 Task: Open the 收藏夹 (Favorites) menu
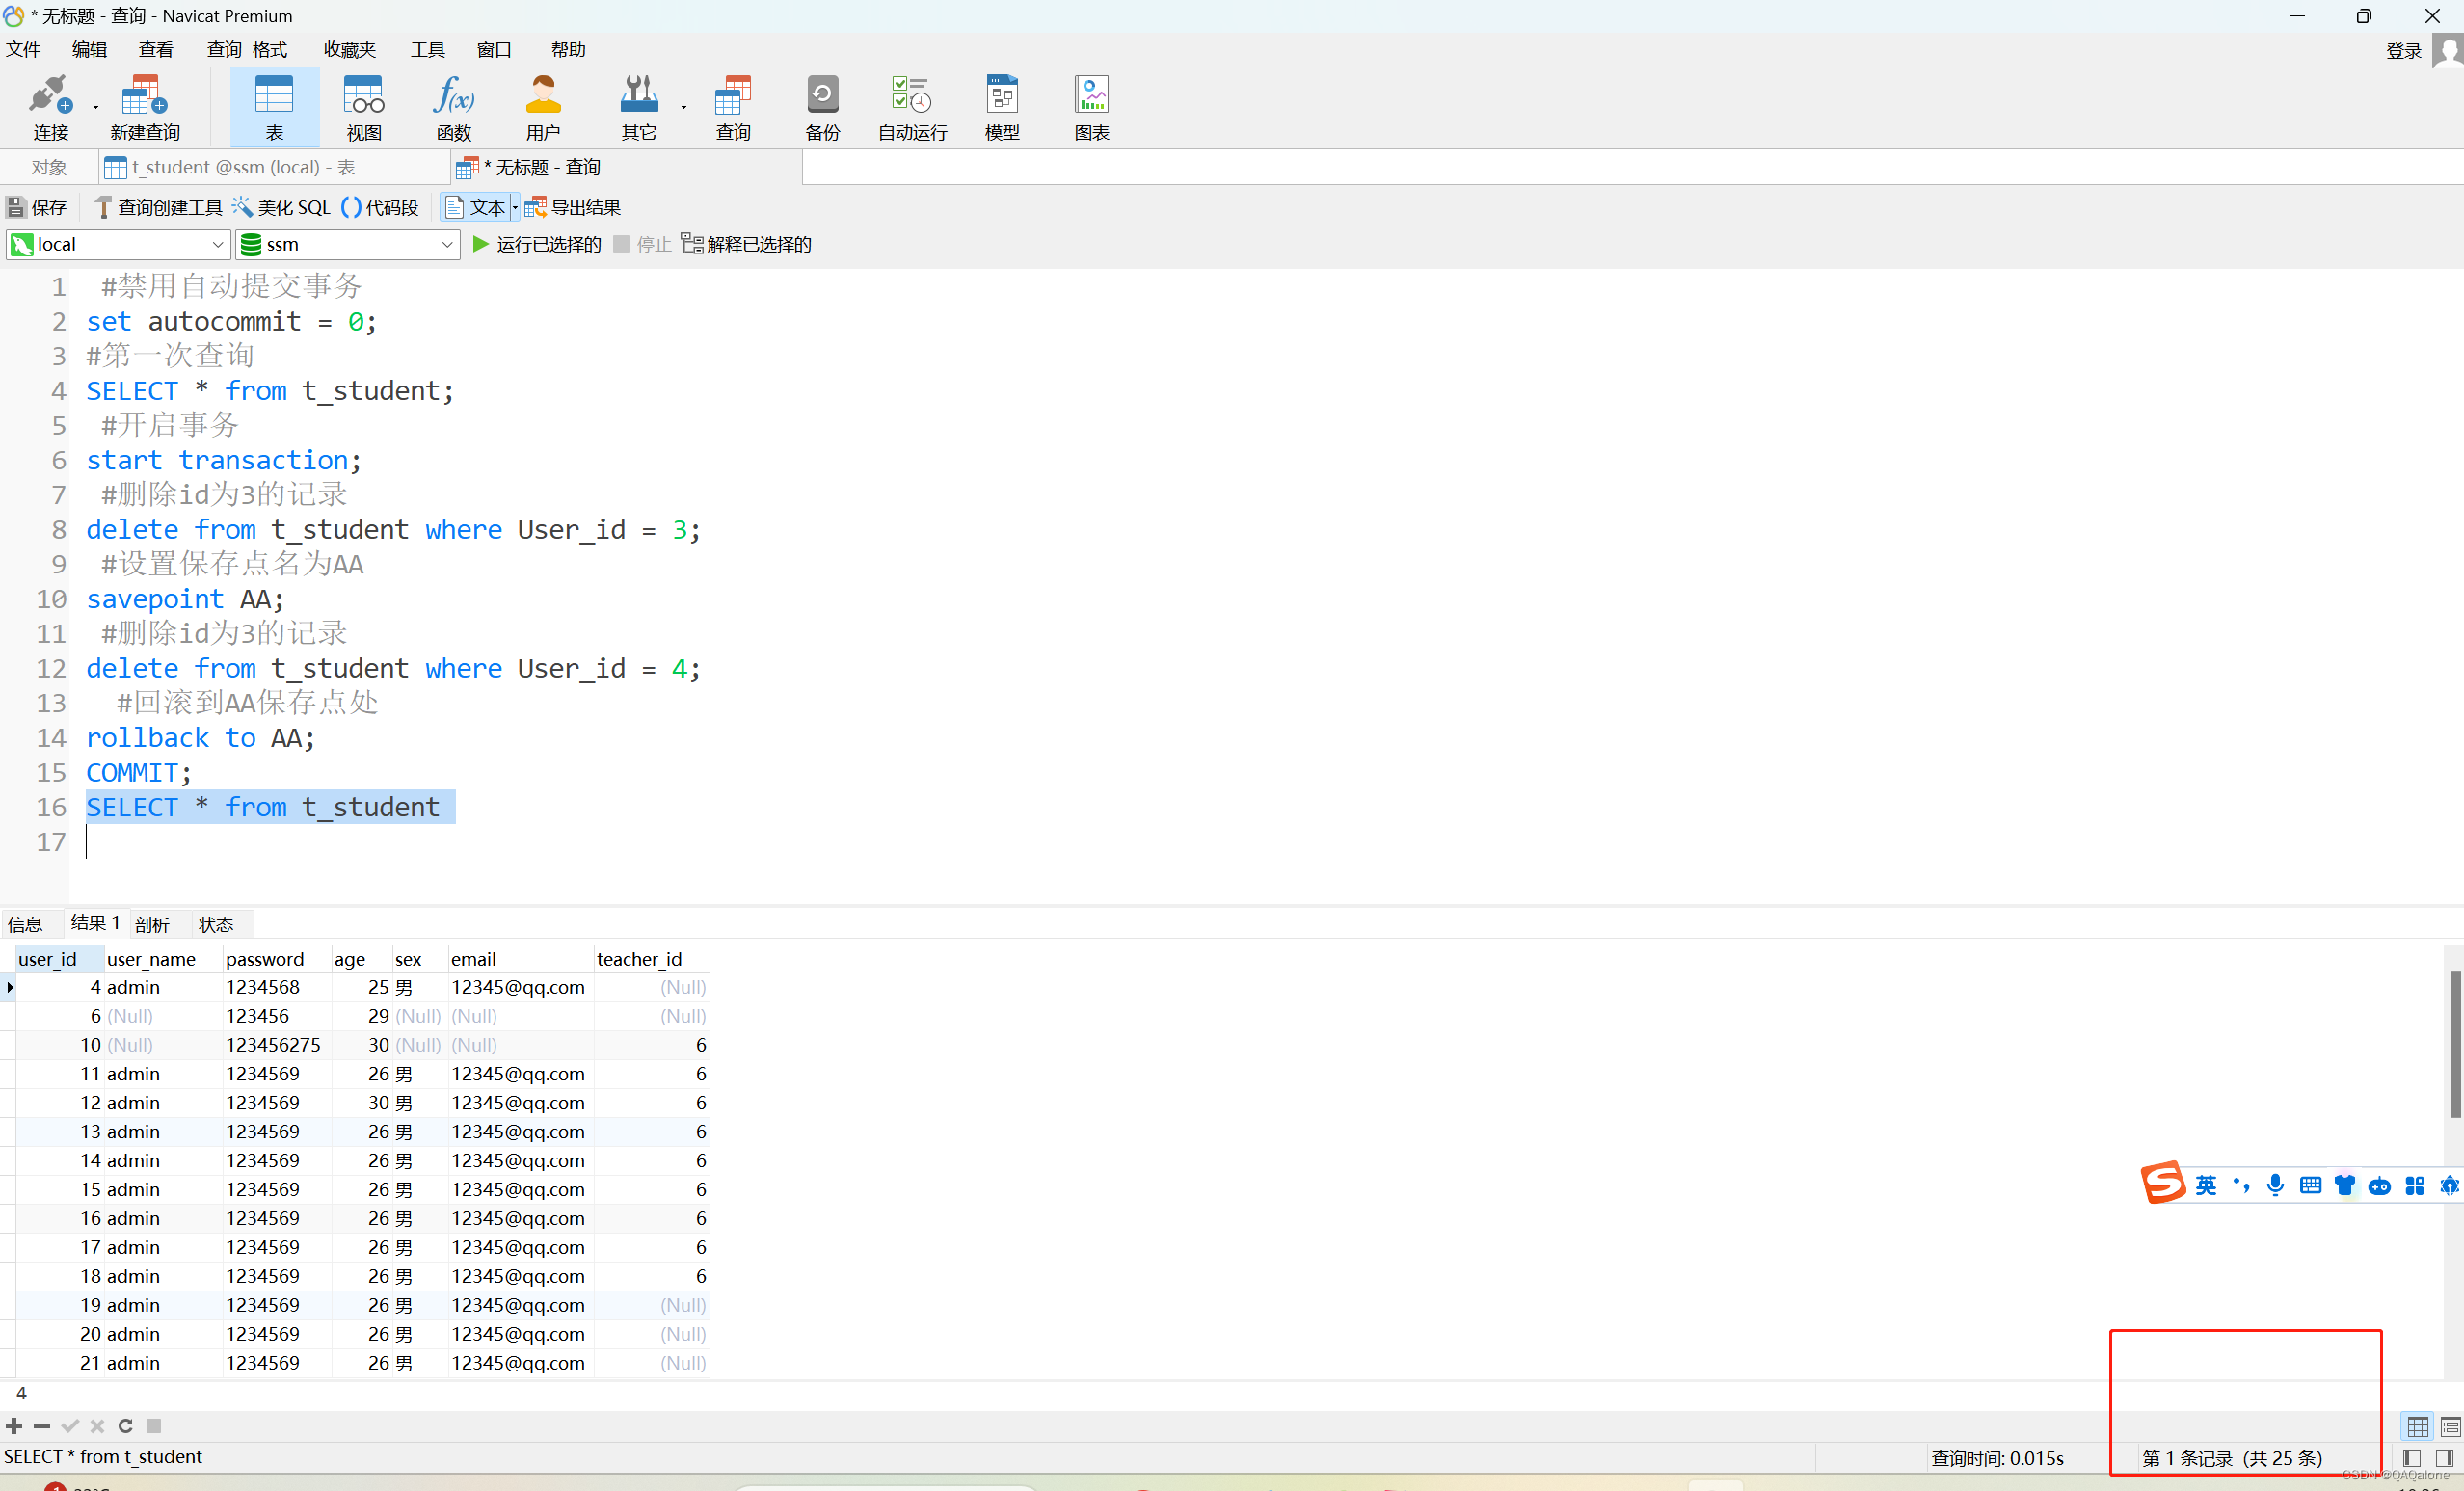349,49
